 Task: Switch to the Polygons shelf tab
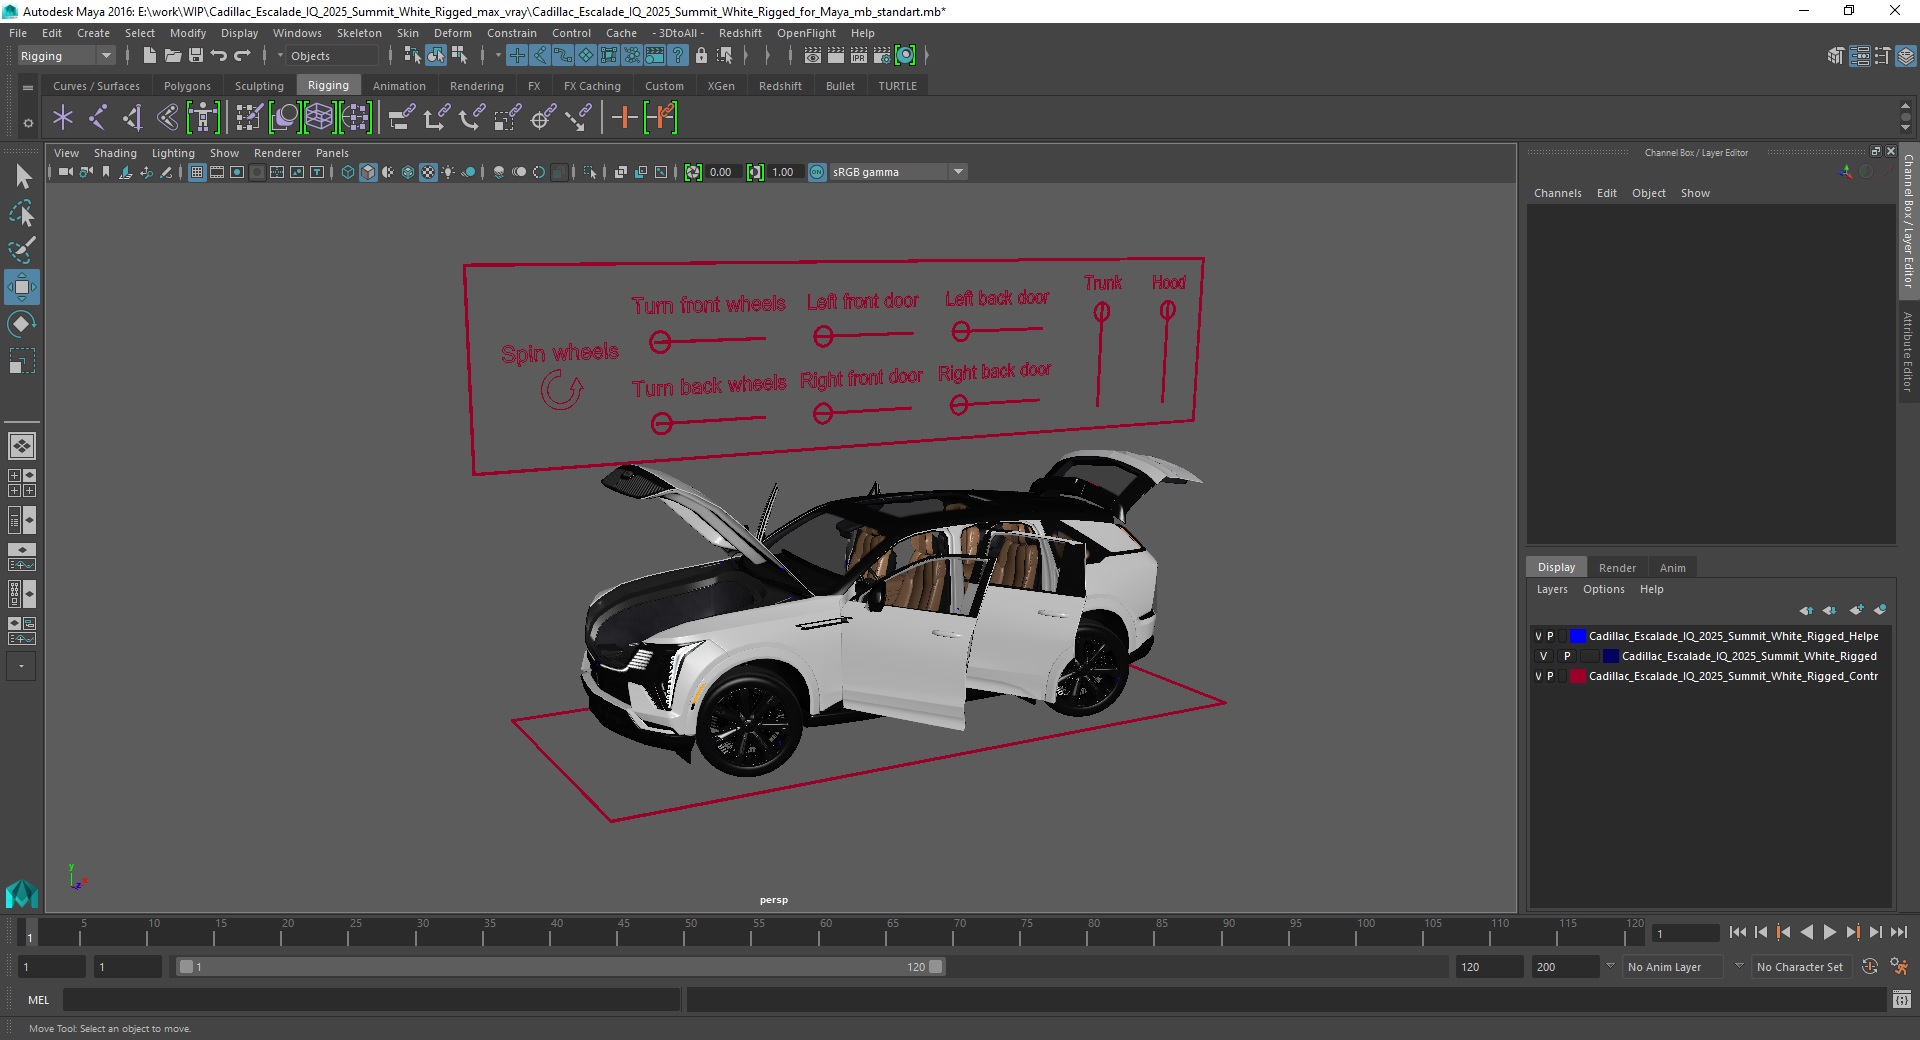click(x=187, y=86)
